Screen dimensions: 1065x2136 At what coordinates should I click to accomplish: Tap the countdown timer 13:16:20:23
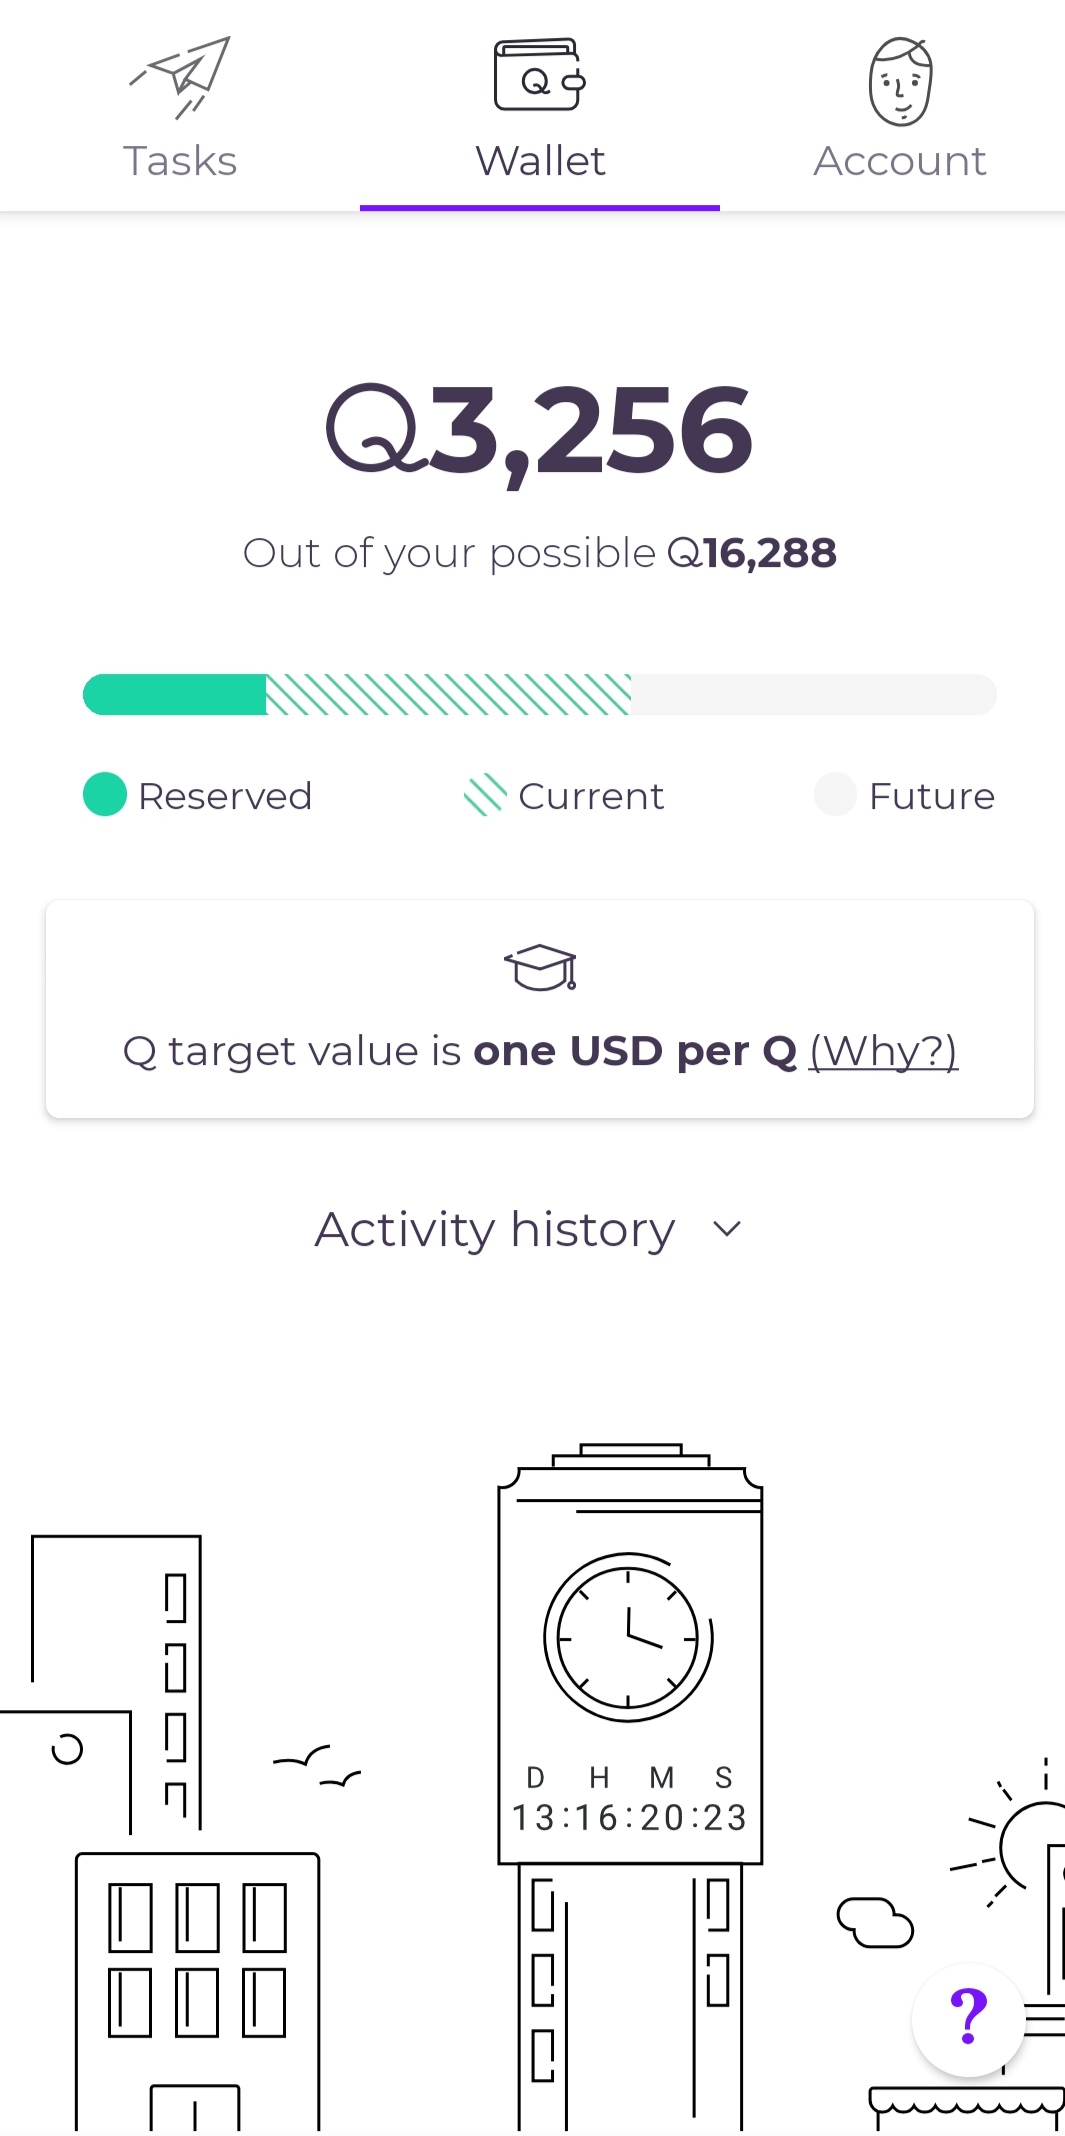tap(629, 1817)
